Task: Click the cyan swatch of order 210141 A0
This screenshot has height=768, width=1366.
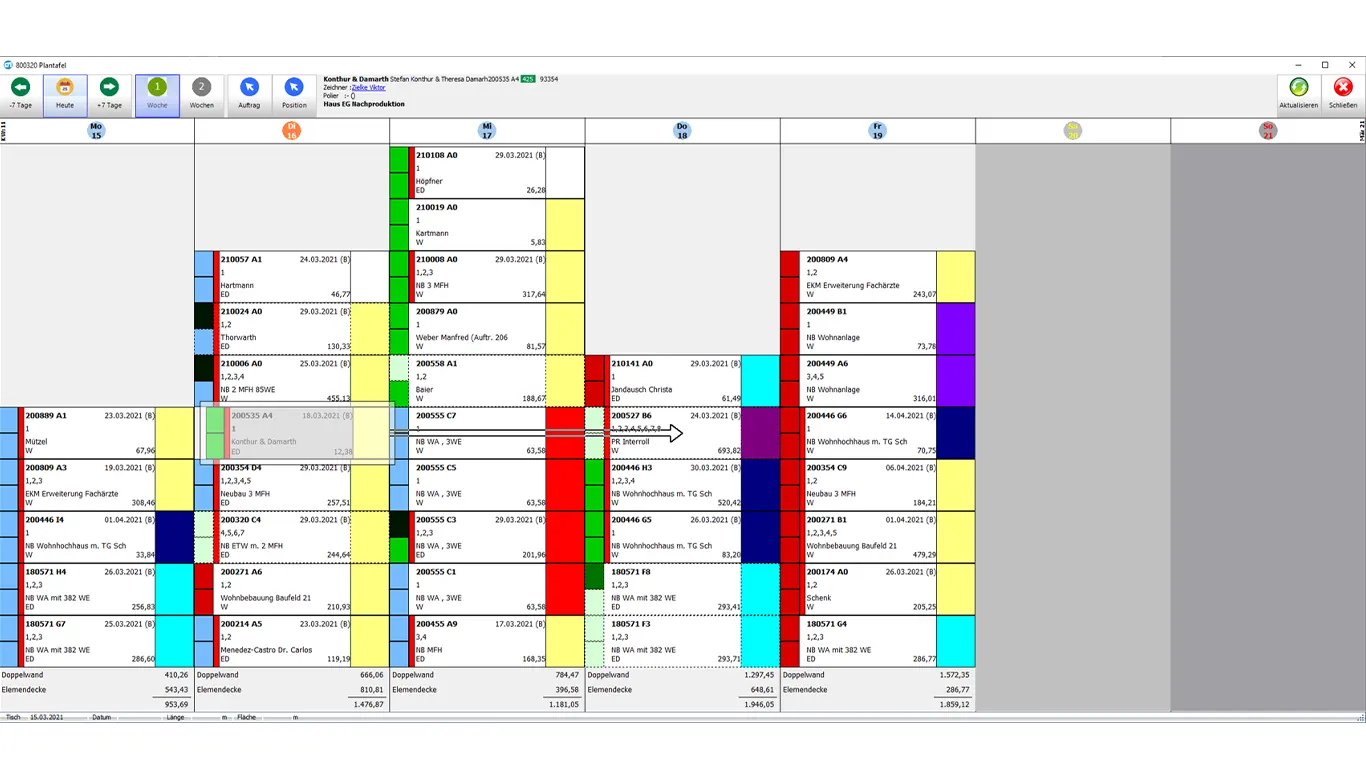Action: click(x=760, y=381)
